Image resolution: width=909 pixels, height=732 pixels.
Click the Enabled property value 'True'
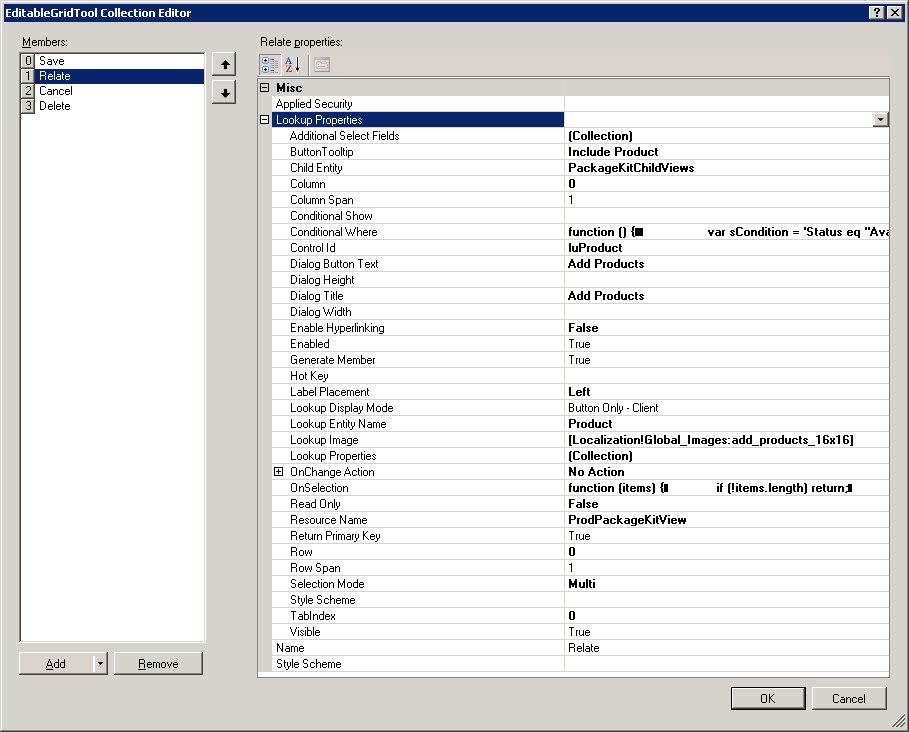579,344
